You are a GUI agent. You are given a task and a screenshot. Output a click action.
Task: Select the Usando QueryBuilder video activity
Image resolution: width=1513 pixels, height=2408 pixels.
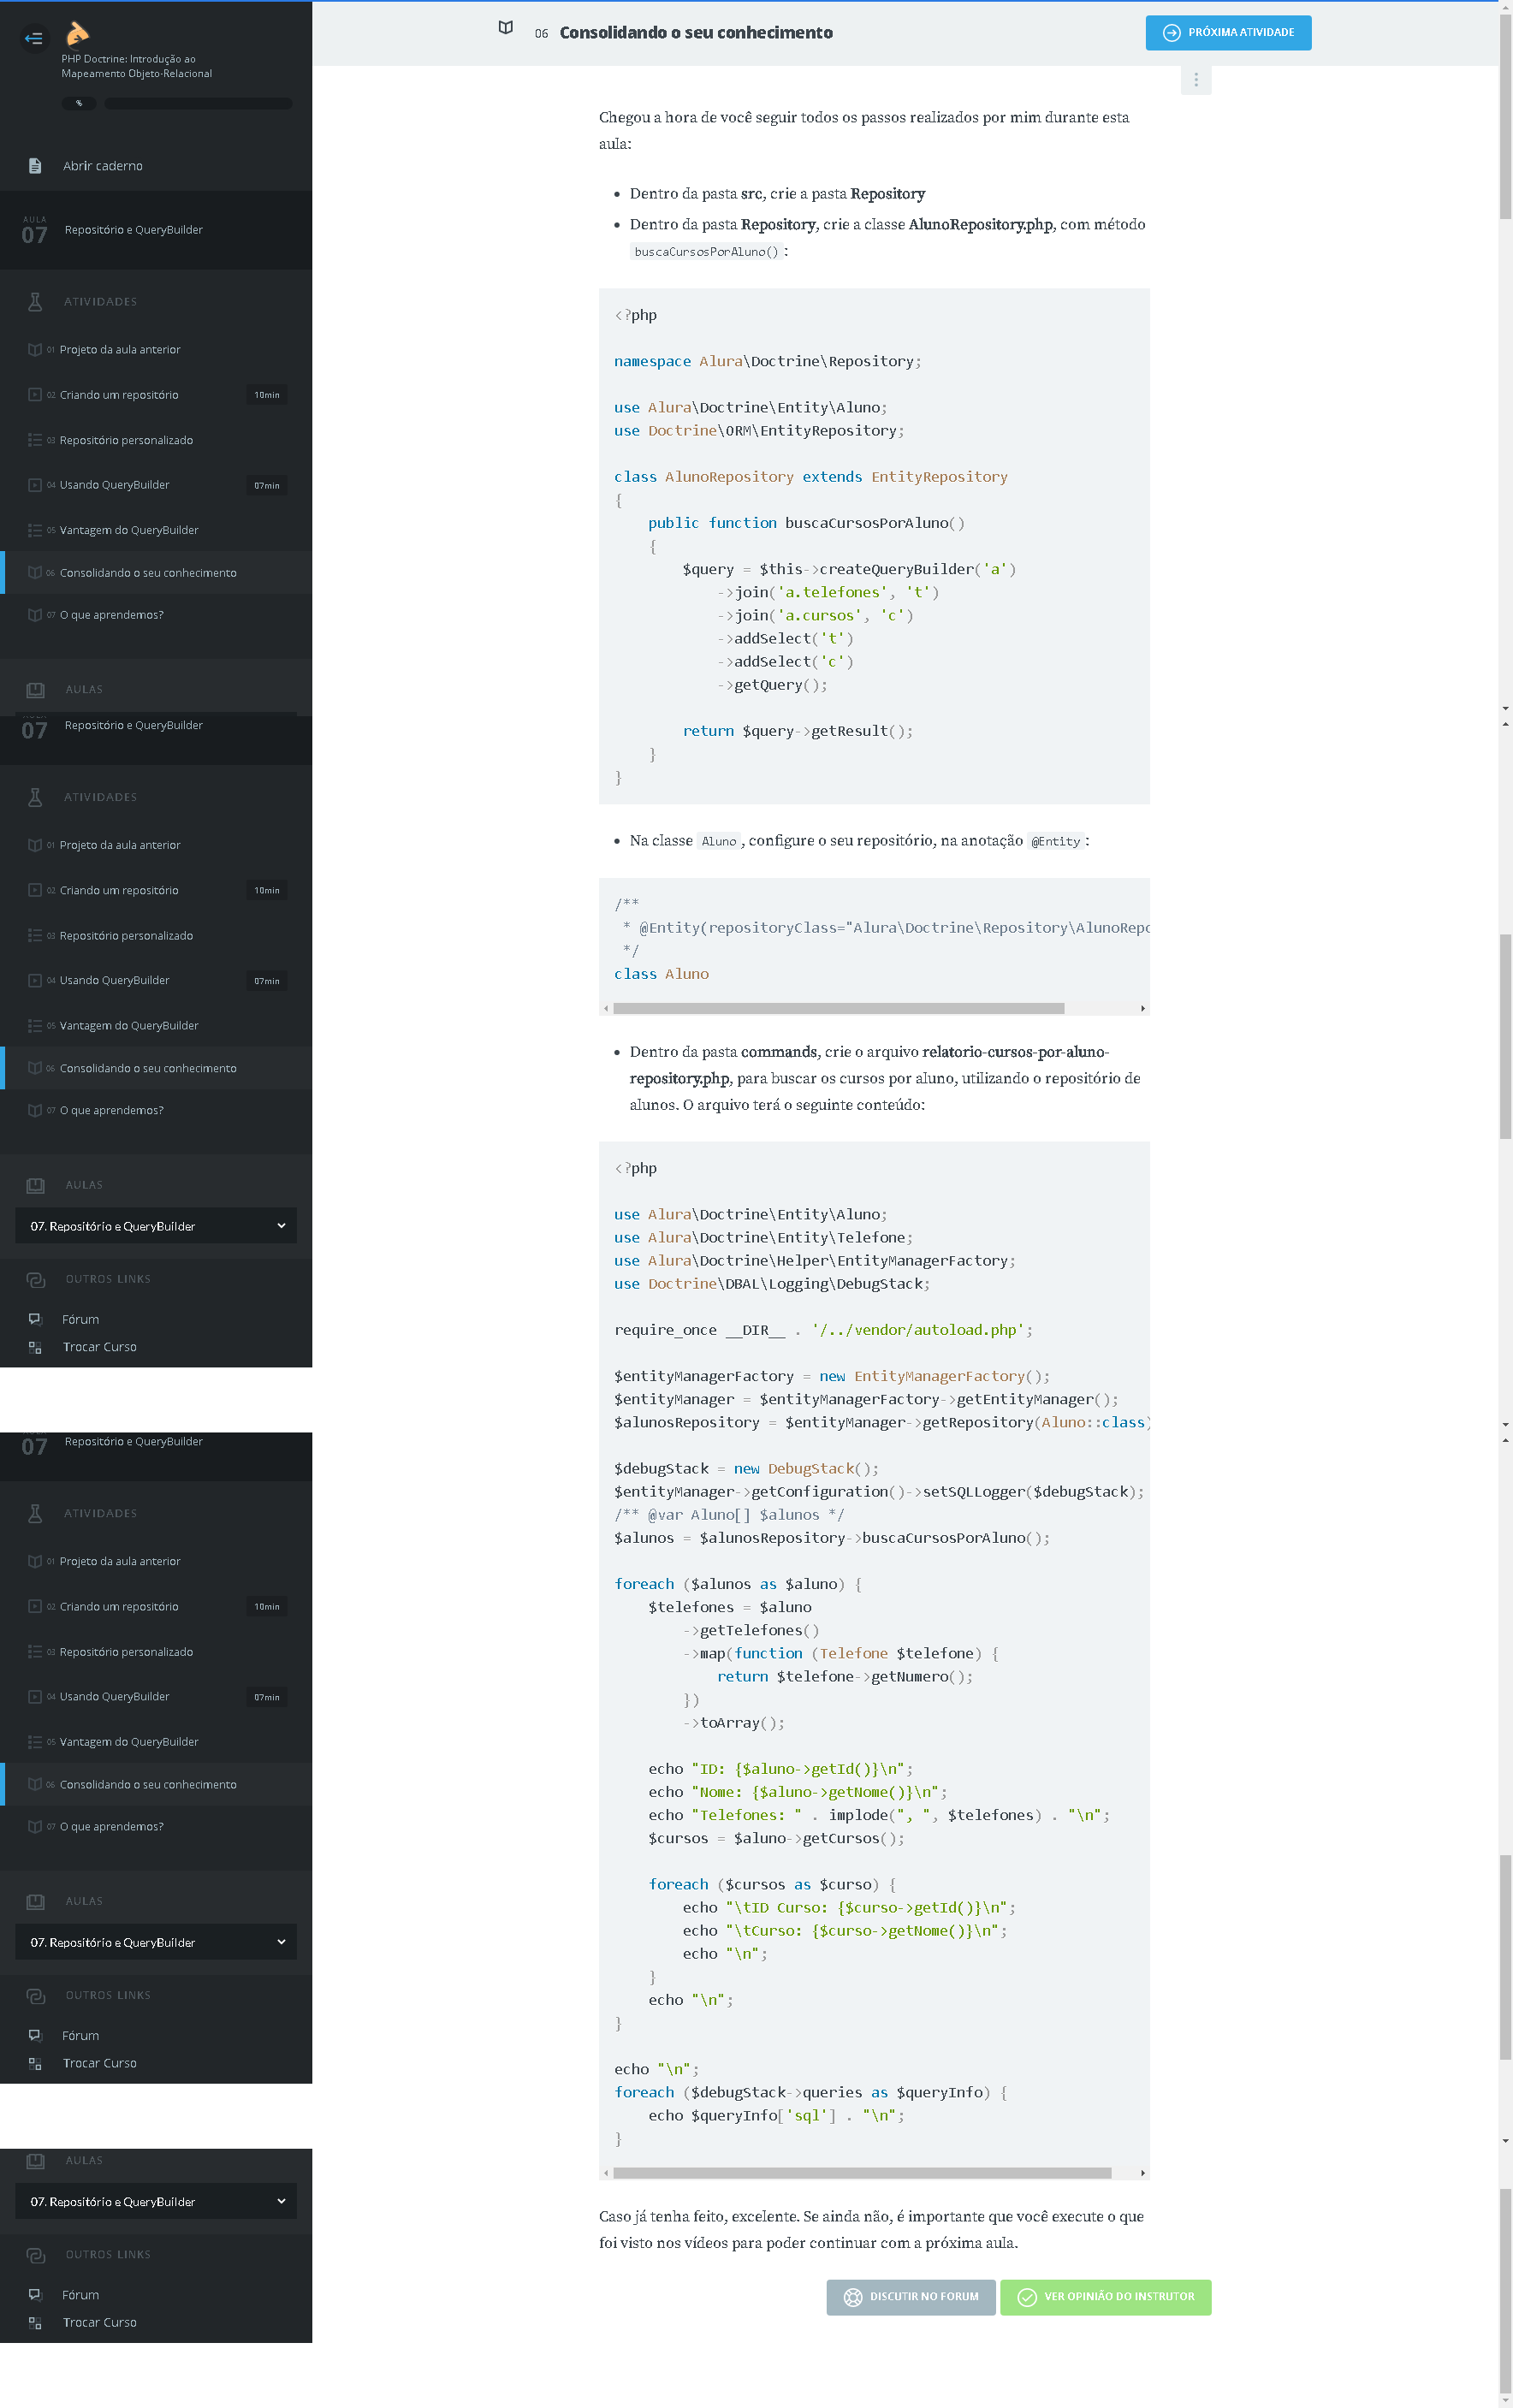(x=114, y=485)
